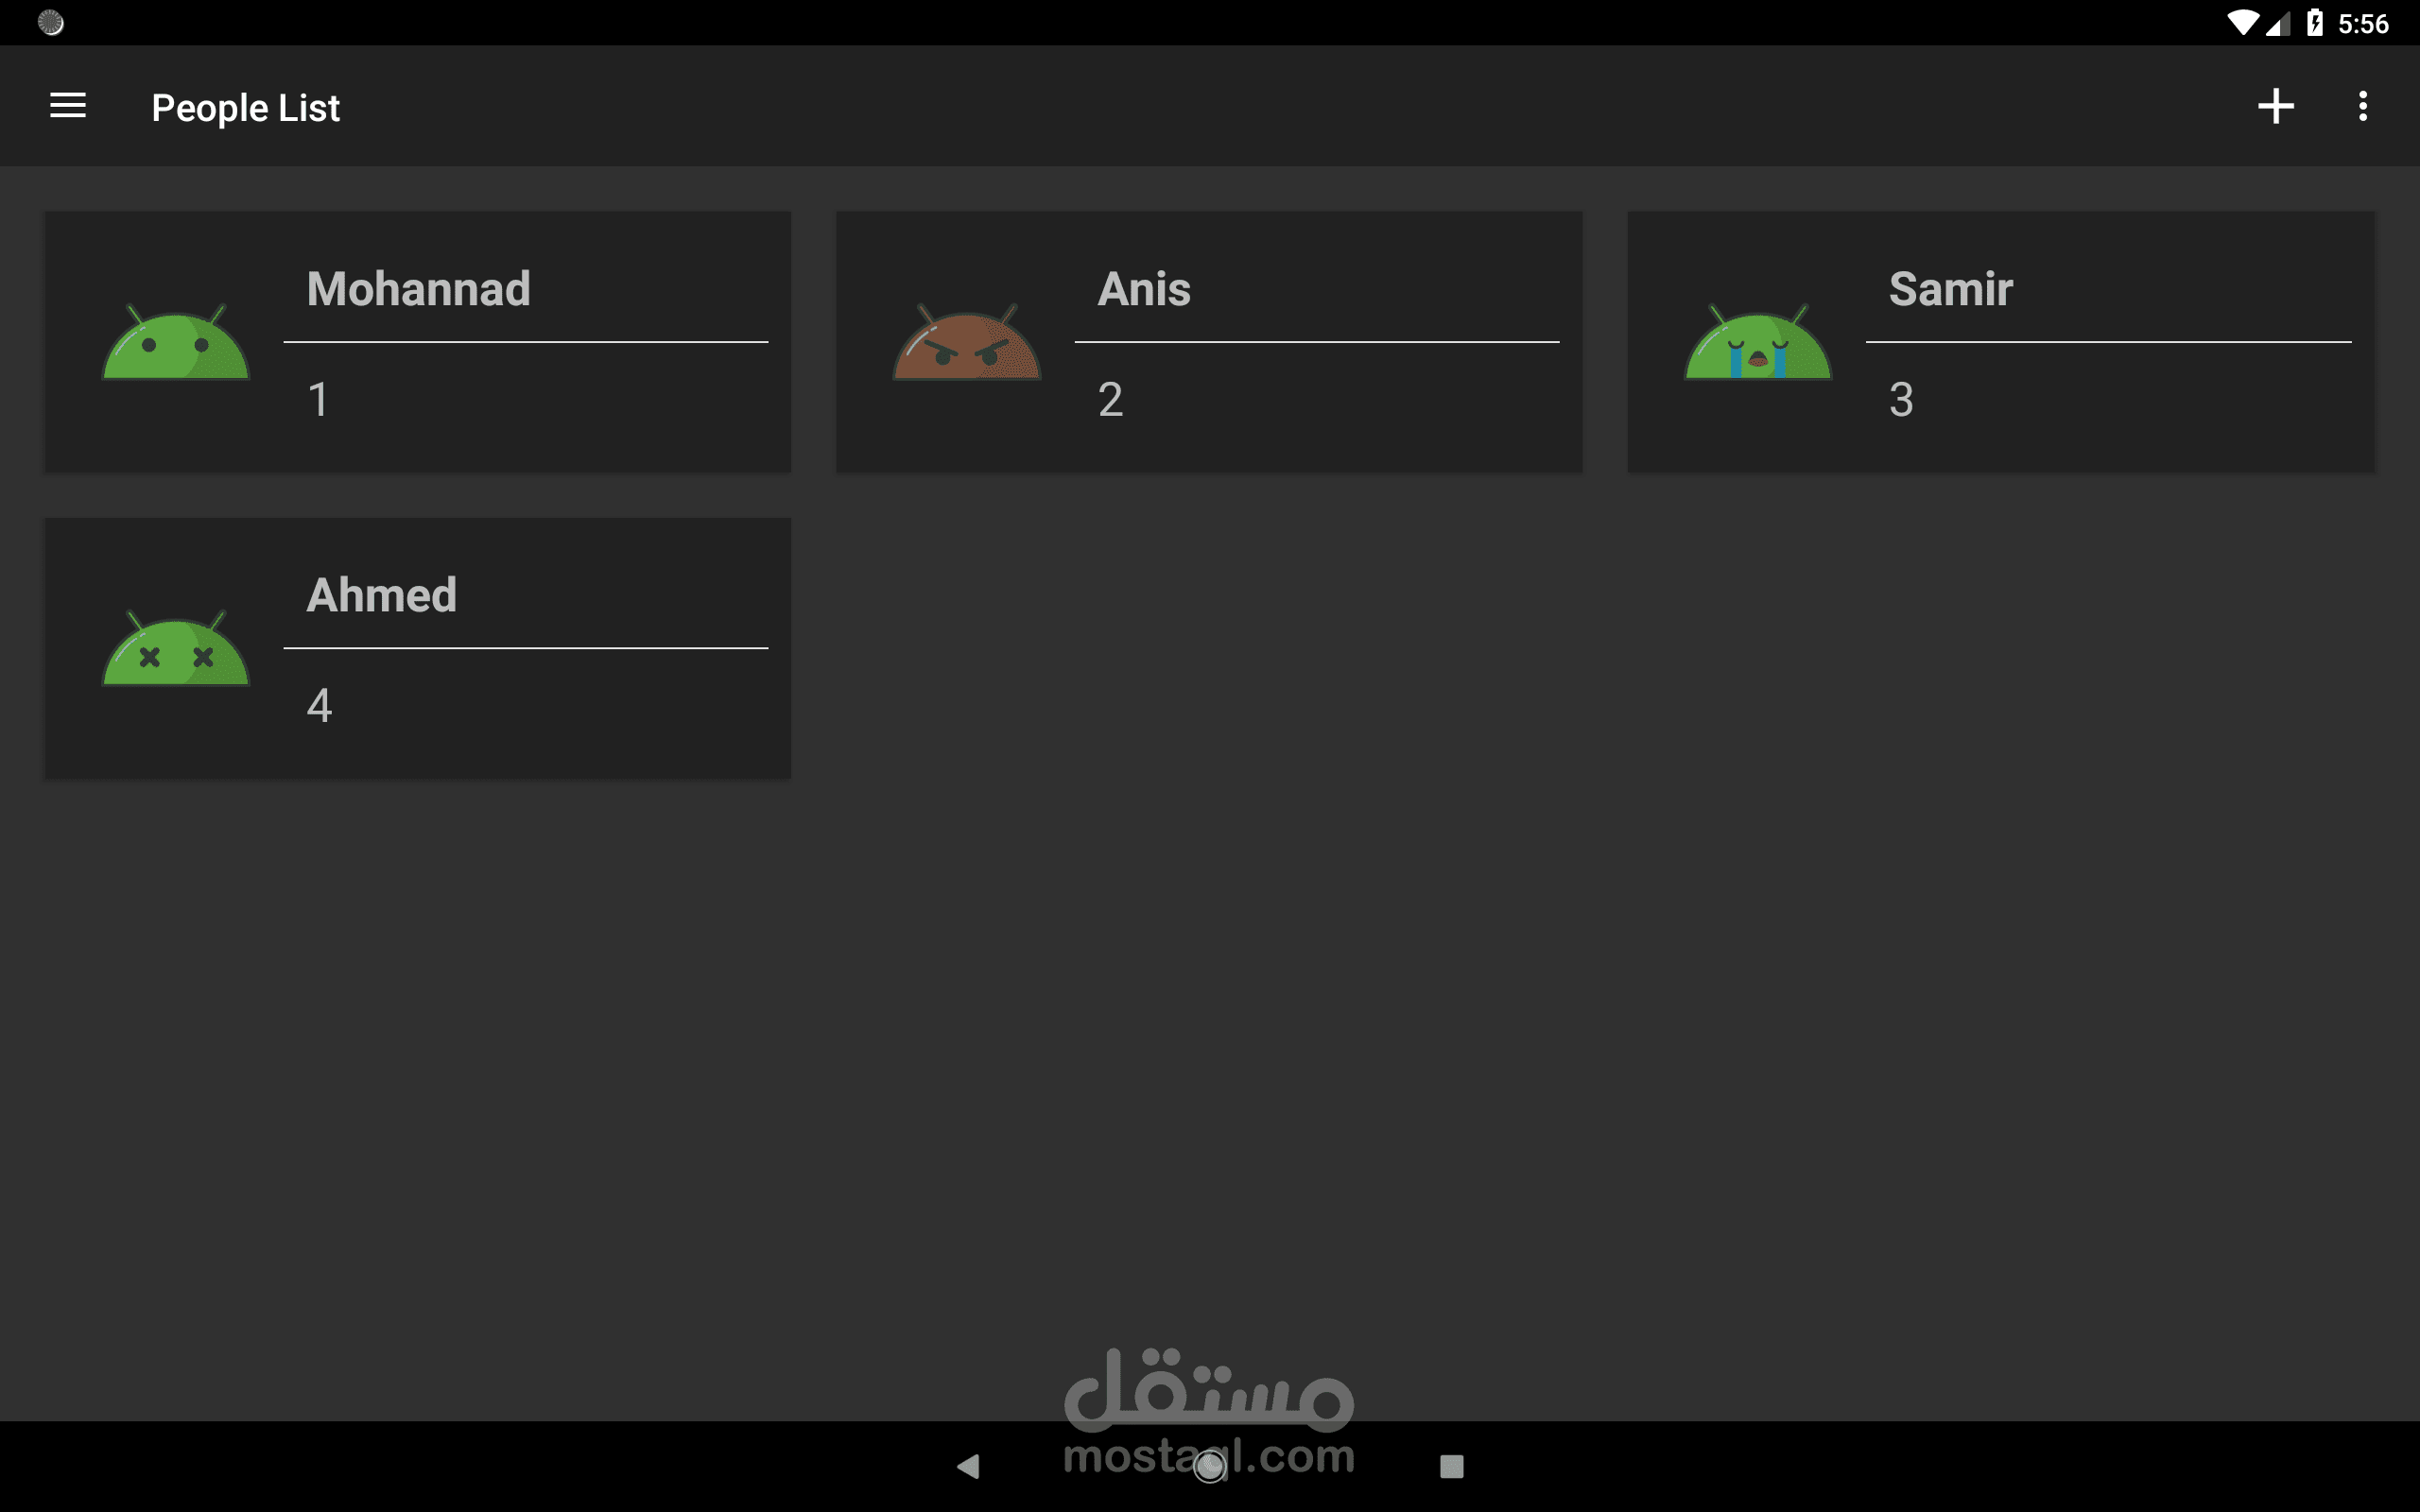
Task: Open the three-dot overflow menu
Action: point(2362,106)
